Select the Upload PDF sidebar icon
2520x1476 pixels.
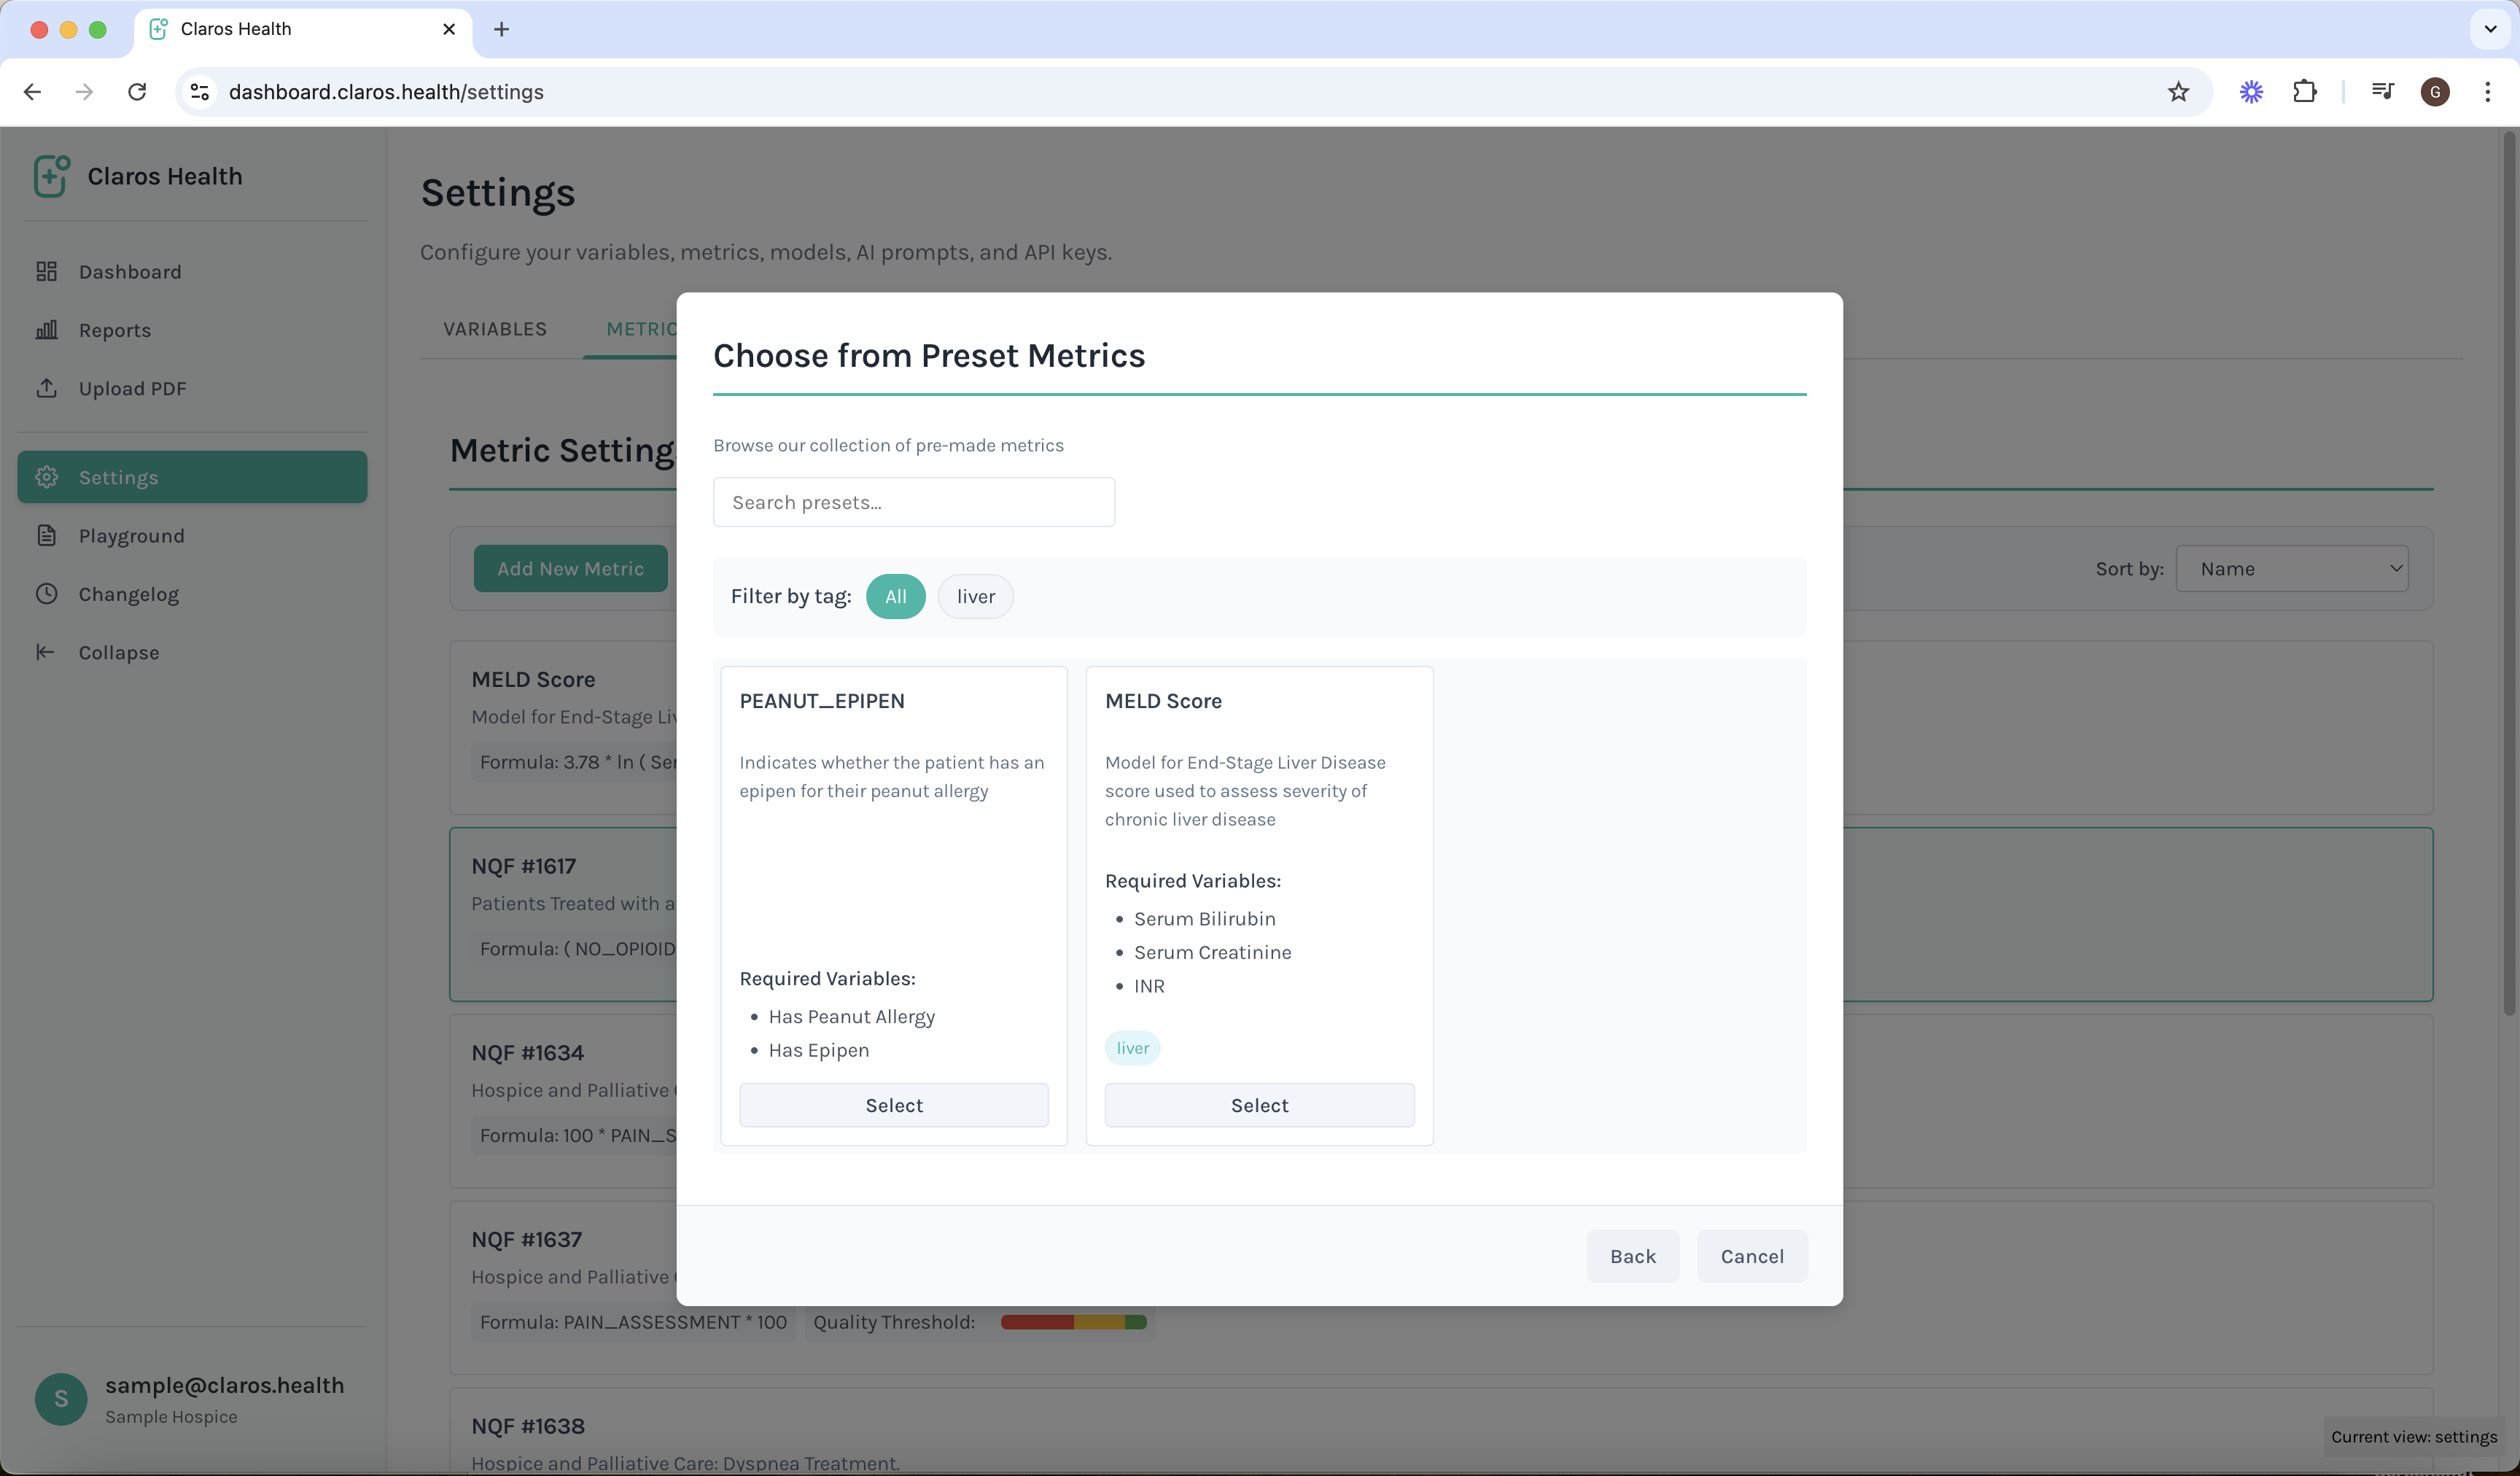coord(47,388)
